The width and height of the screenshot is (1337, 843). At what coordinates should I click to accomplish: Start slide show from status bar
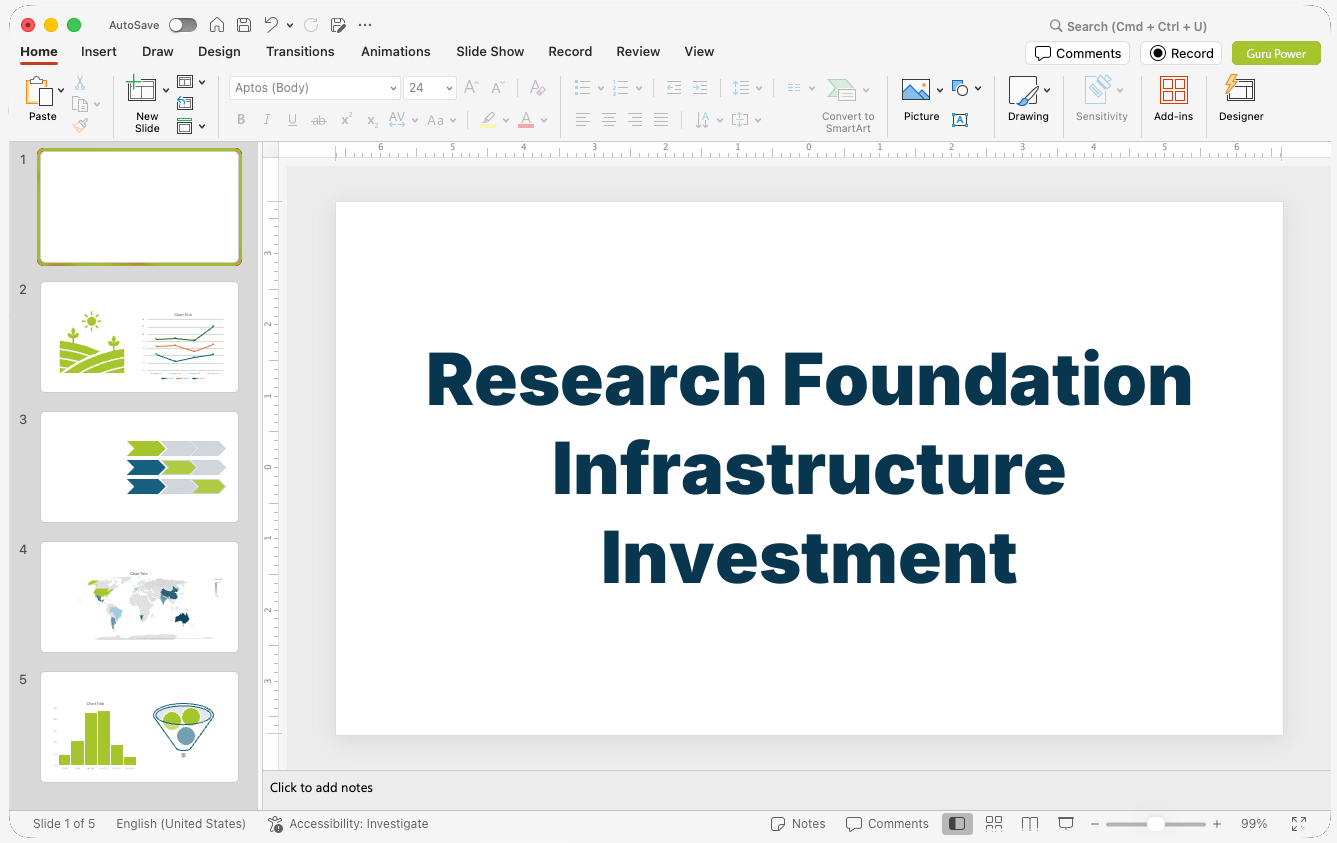pos(1066,824)
